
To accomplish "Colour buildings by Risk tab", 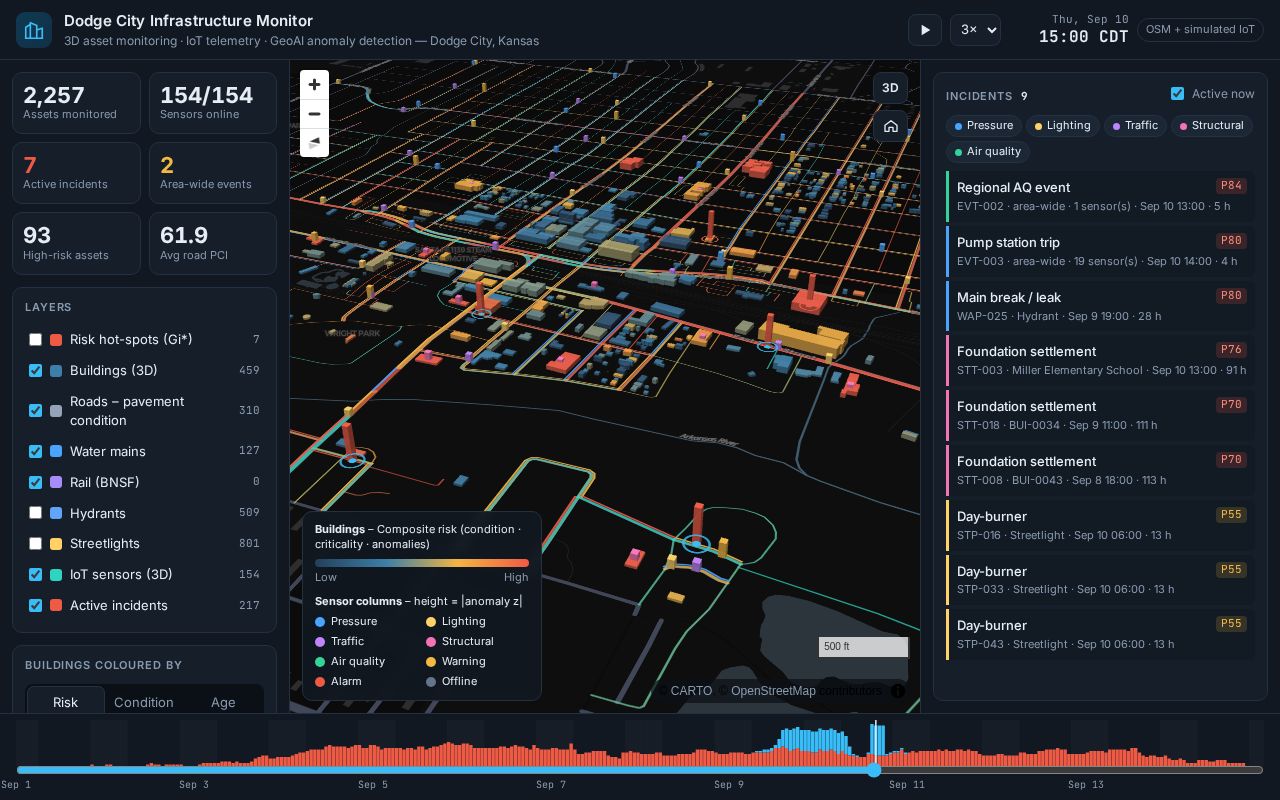I will pos(65,702).
